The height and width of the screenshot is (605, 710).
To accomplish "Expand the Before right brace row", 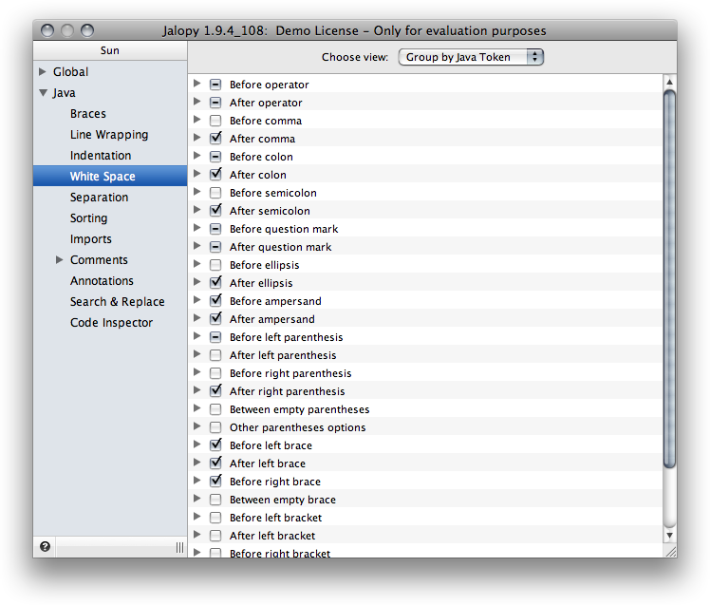I will tap(197, 480).
